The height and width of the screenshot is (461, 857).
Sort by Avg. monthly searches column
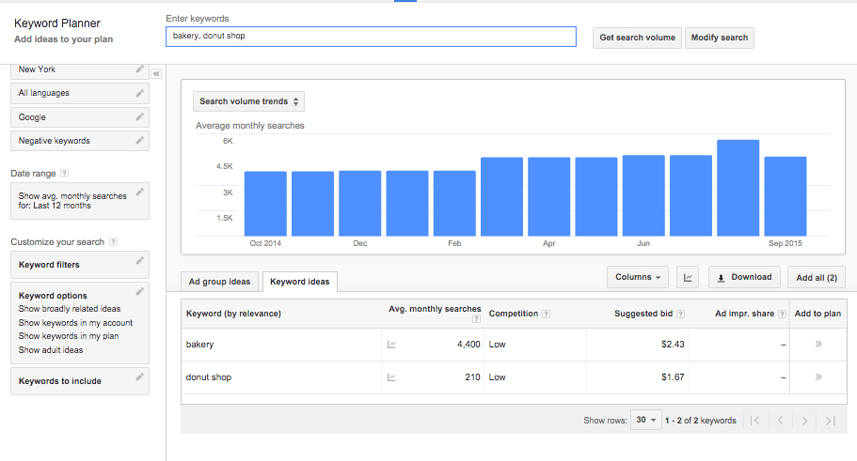(x=435, y=309)
